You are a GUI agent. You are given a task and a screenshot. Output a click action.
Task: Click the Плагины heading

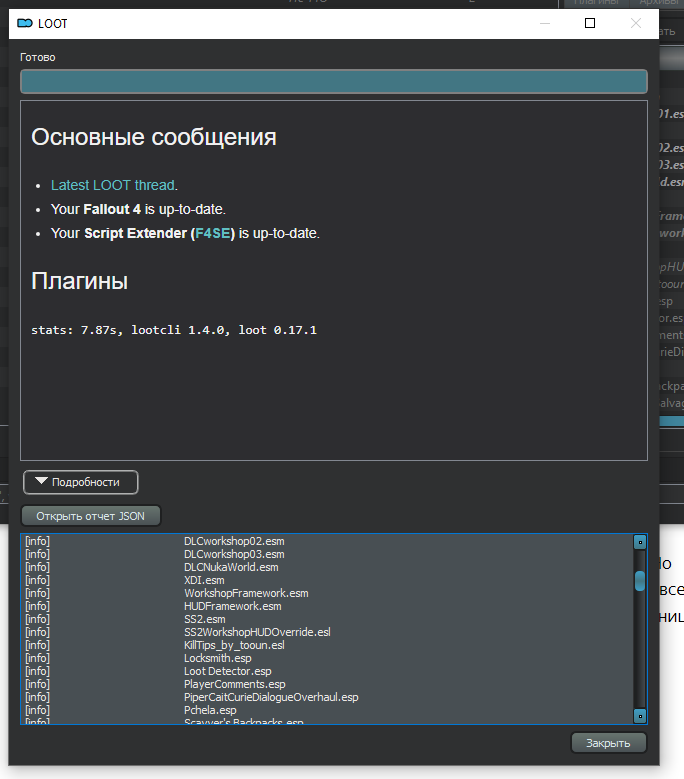79,281
